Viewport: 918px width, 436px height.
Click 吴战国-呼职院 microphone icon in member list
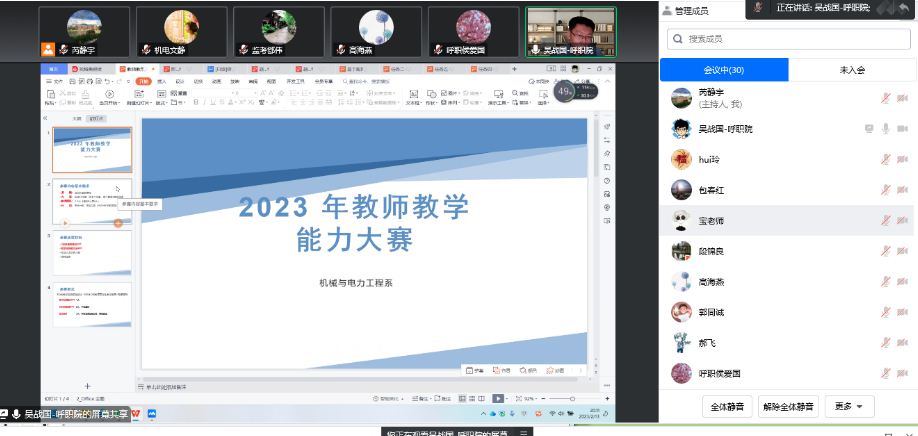pos(885,129)
